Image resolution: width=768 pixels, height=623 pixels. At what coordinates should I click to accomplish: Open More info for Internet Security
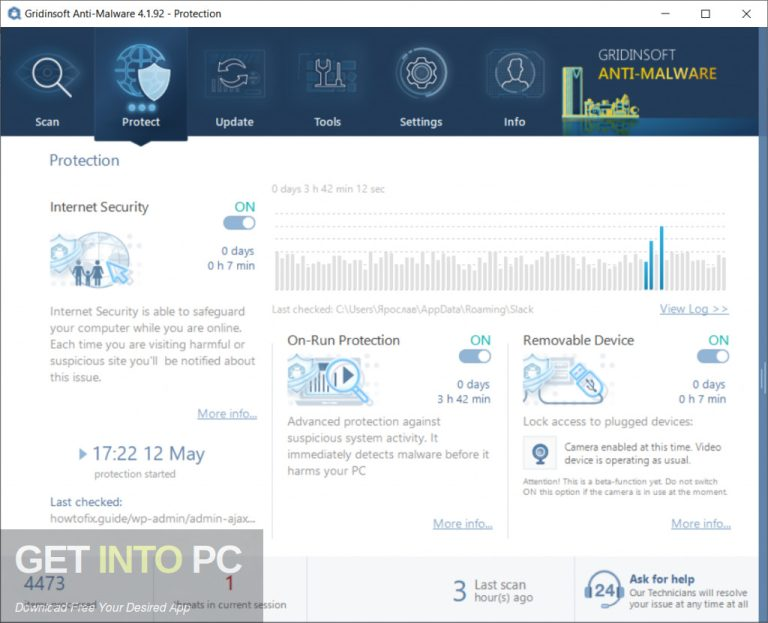click(227, 414)
